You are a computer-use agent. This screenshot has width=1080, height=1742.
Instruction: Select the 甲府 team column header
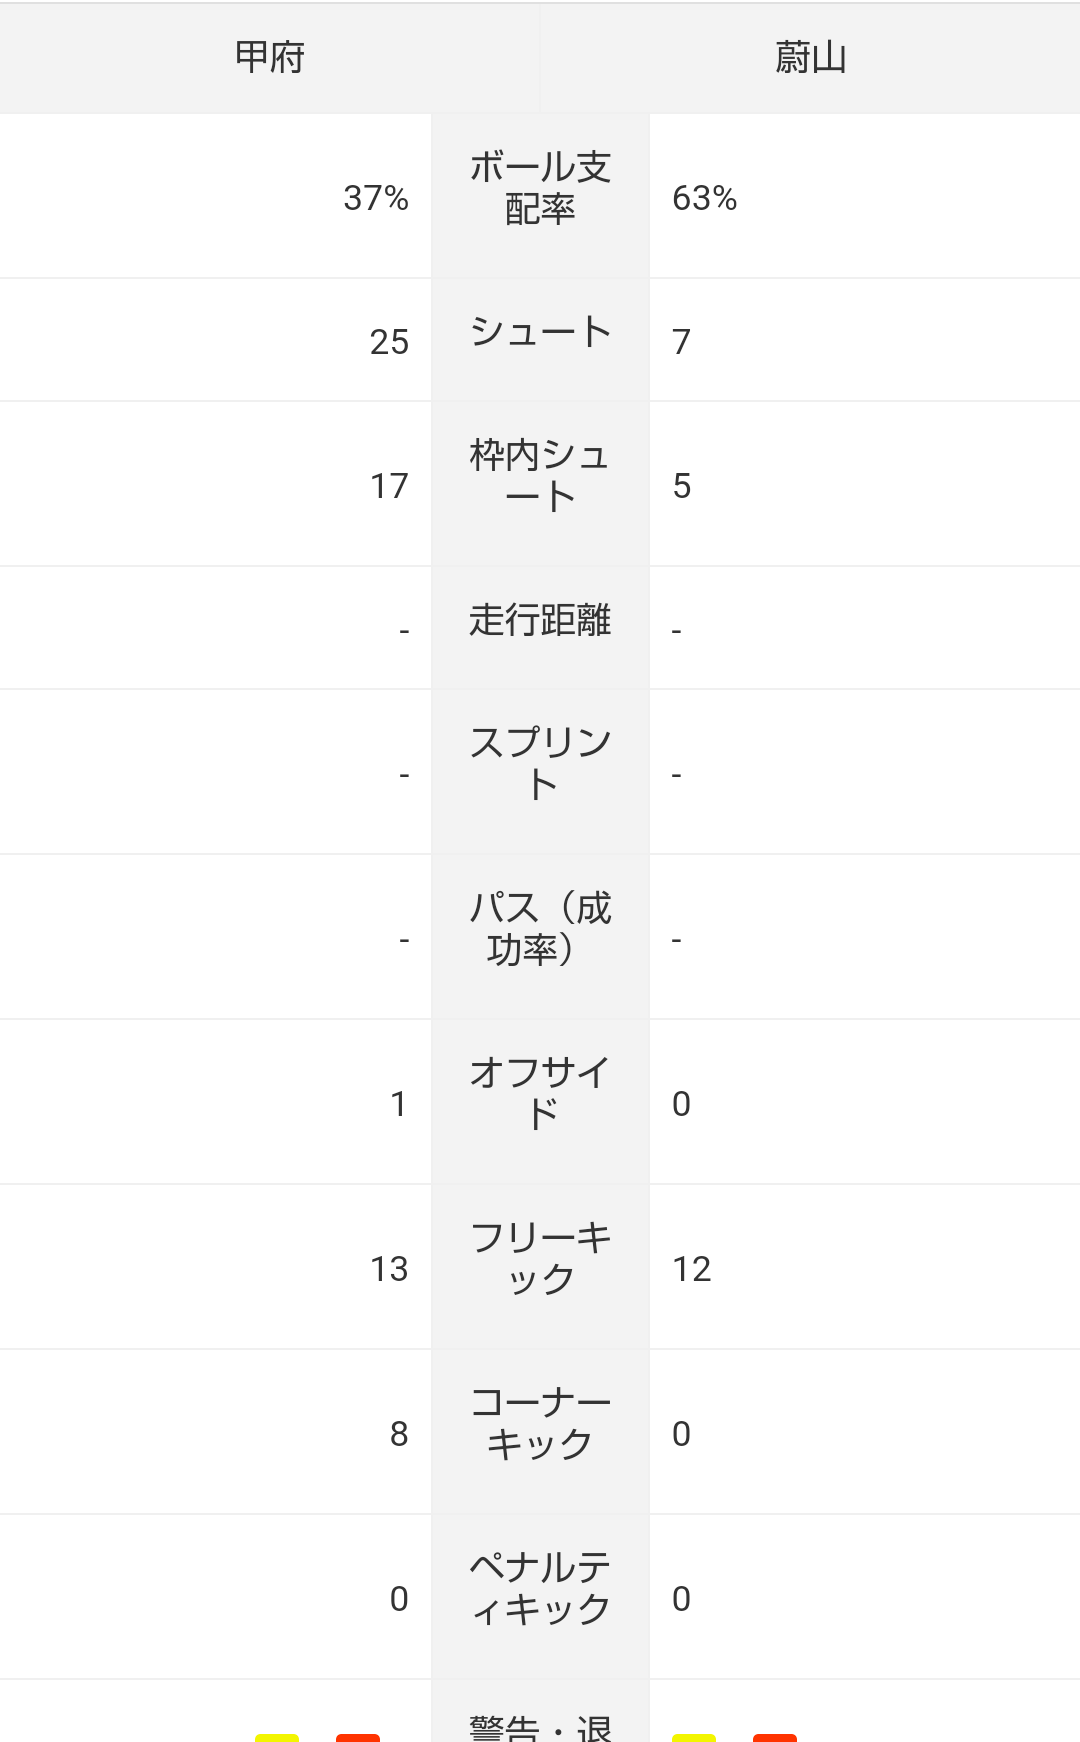(269, 58)
